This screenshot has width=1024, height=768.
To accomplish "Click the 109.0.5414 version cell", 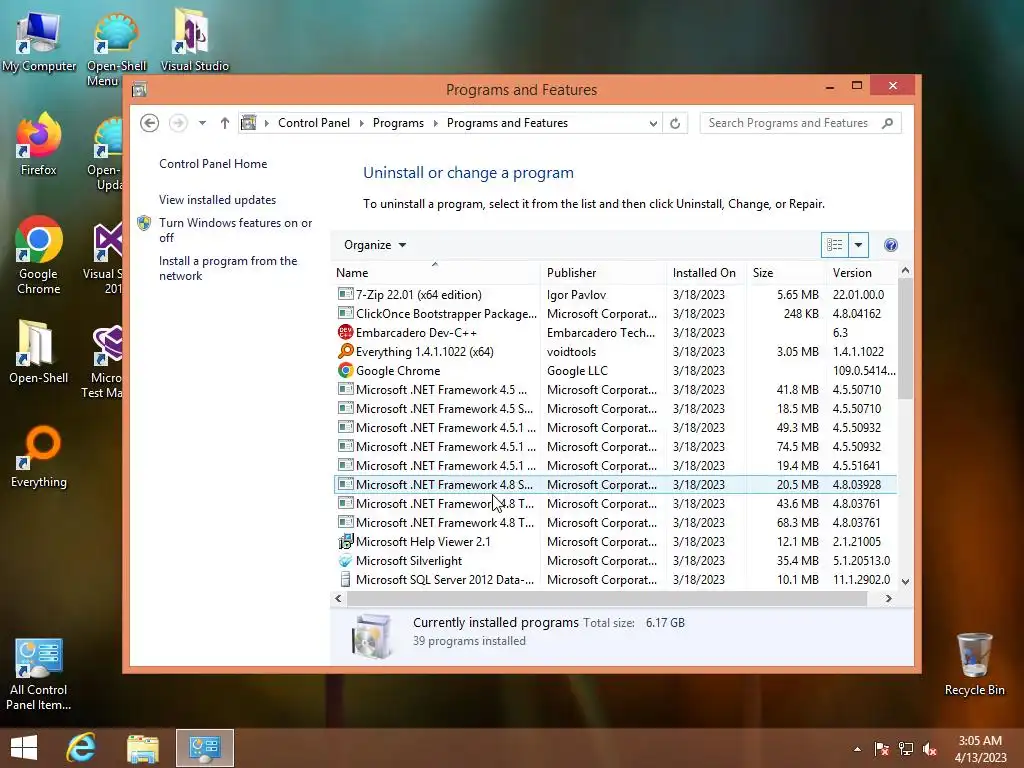I will (x=864, y=370).
